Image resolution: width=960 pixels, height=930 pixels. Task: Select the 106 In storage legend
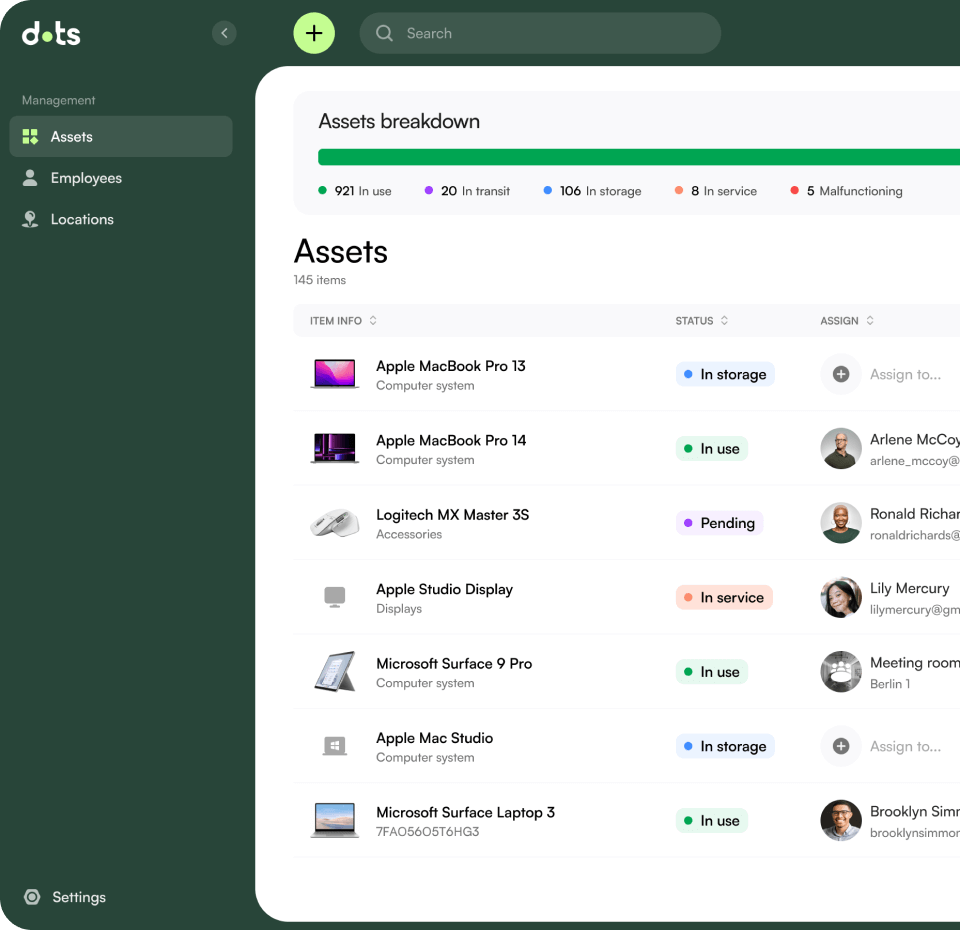593,191
